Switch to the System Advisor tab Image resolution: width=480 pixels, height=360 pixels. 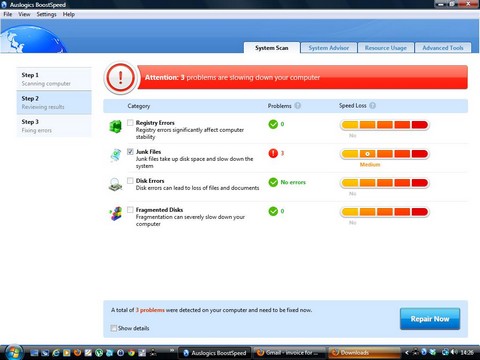pyautogui.click(x=329, y=48)
